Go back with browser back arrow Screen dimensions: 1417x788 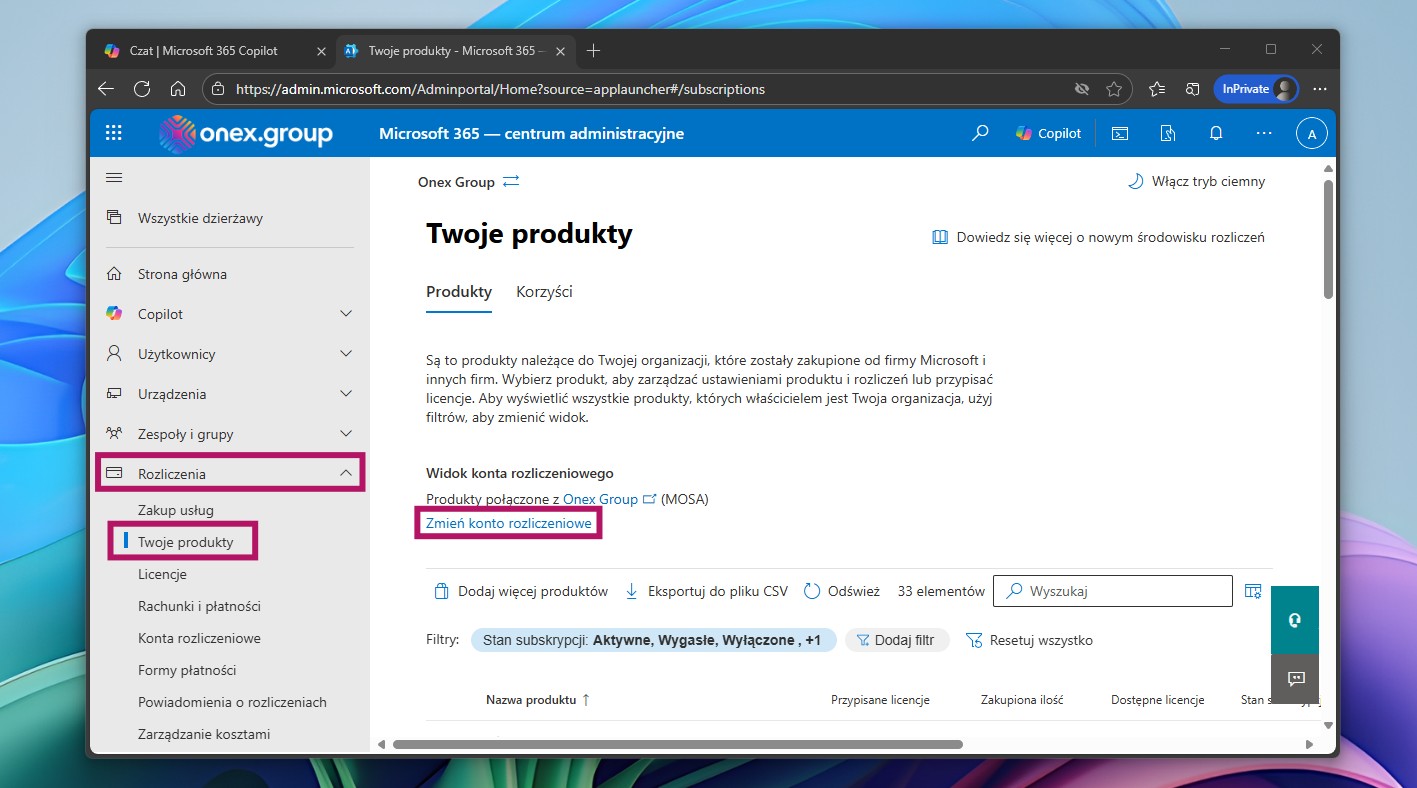tap(106, 89)
